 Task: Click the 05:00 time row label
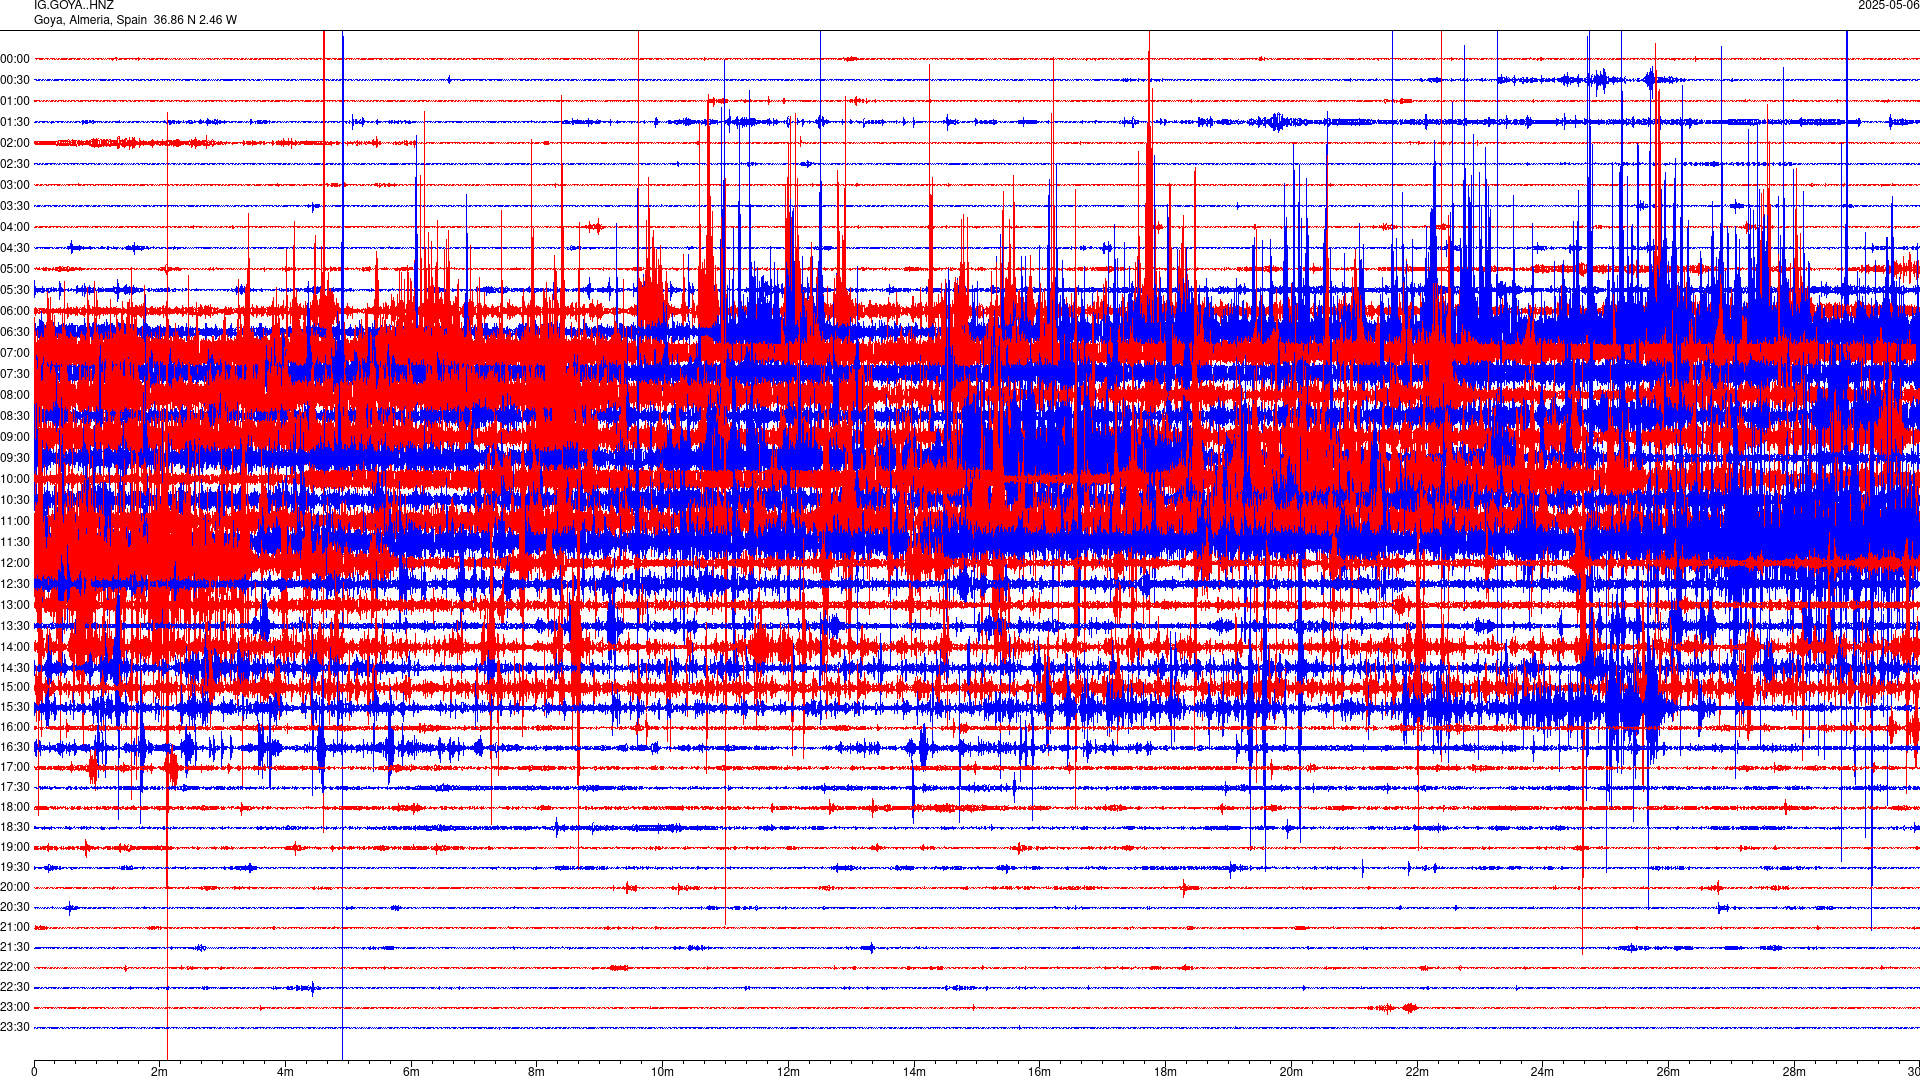[15, 269]
